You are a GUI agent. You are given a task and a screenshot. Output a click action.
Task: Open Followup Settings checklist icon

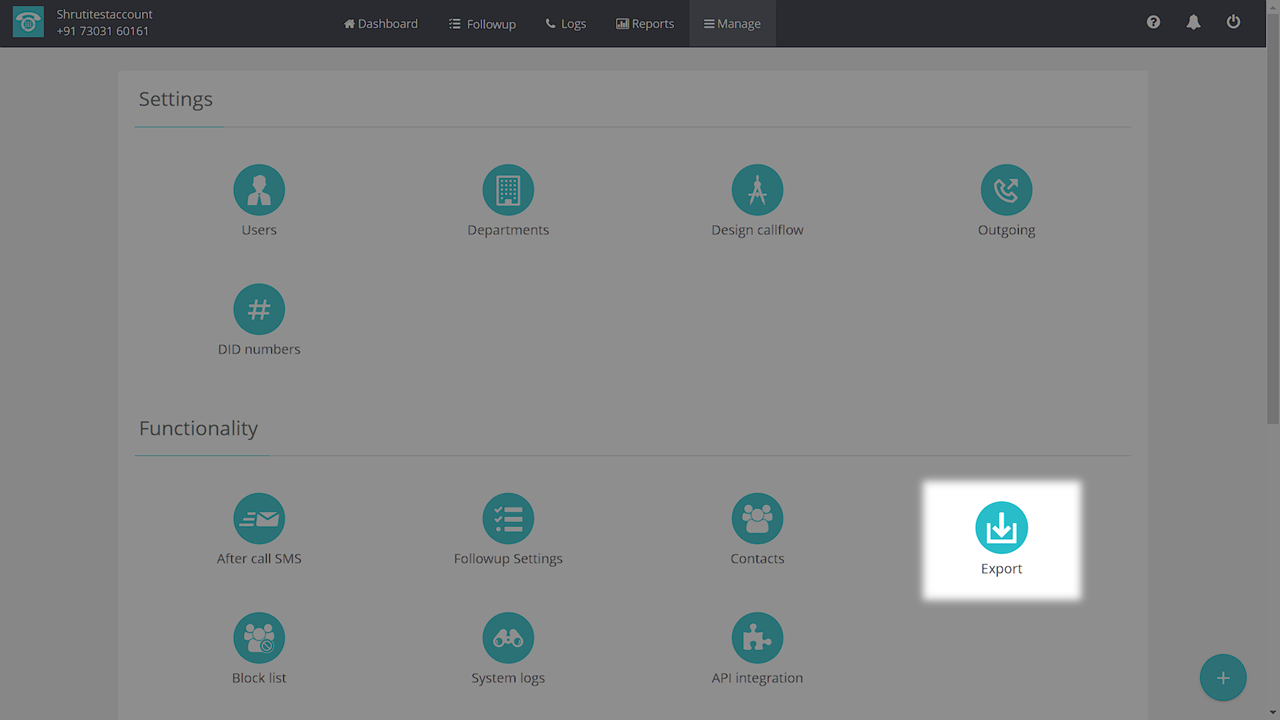click(x=508, y=519)
